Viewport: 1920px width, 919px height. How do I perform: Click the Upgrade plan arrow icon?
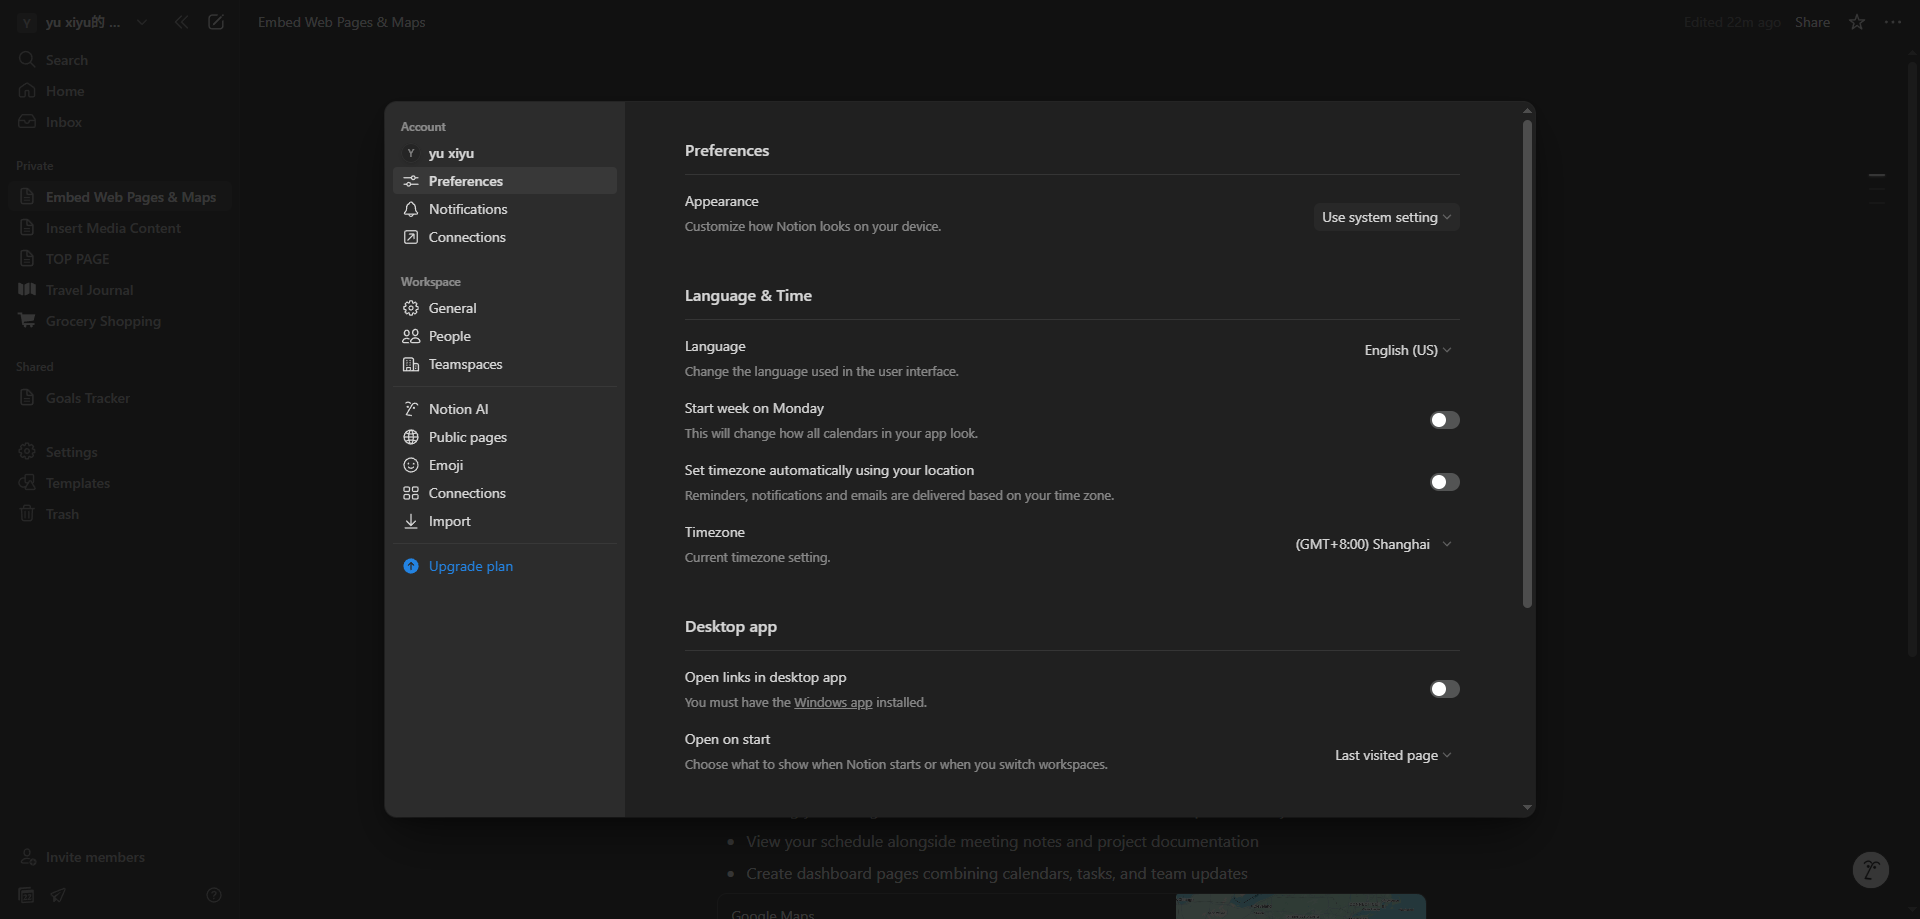coord(411,566)
